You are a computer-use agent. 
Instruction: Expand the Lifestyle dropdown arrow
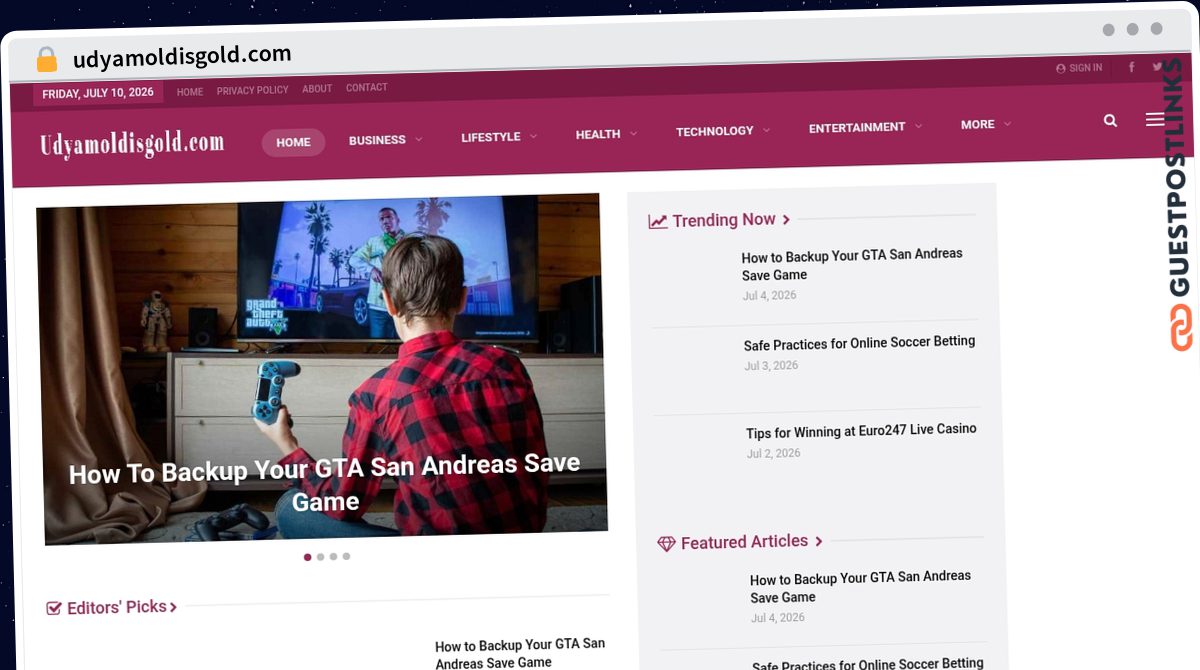coord(533,136)
